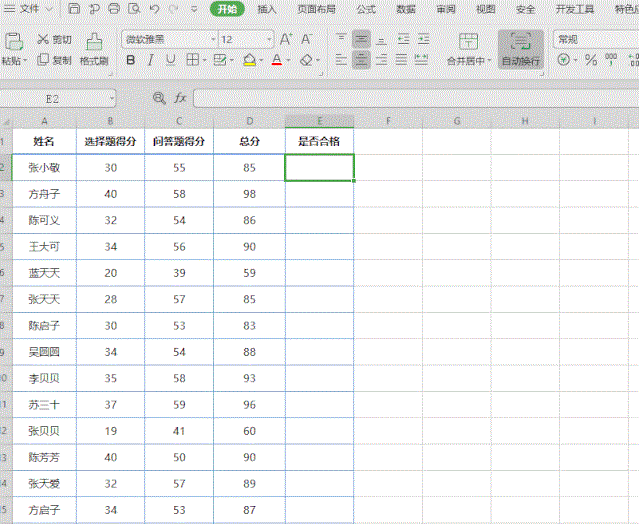Click the insert function fx icon
This screenshot has width=639, height=524.
pos(181,98)
